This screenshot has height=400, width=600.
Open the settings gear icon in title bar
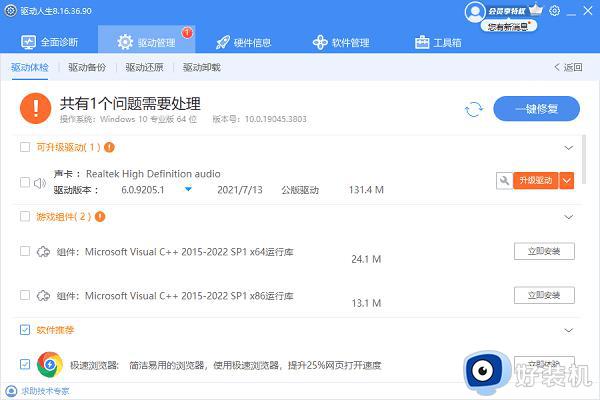[x=554, y=11]
